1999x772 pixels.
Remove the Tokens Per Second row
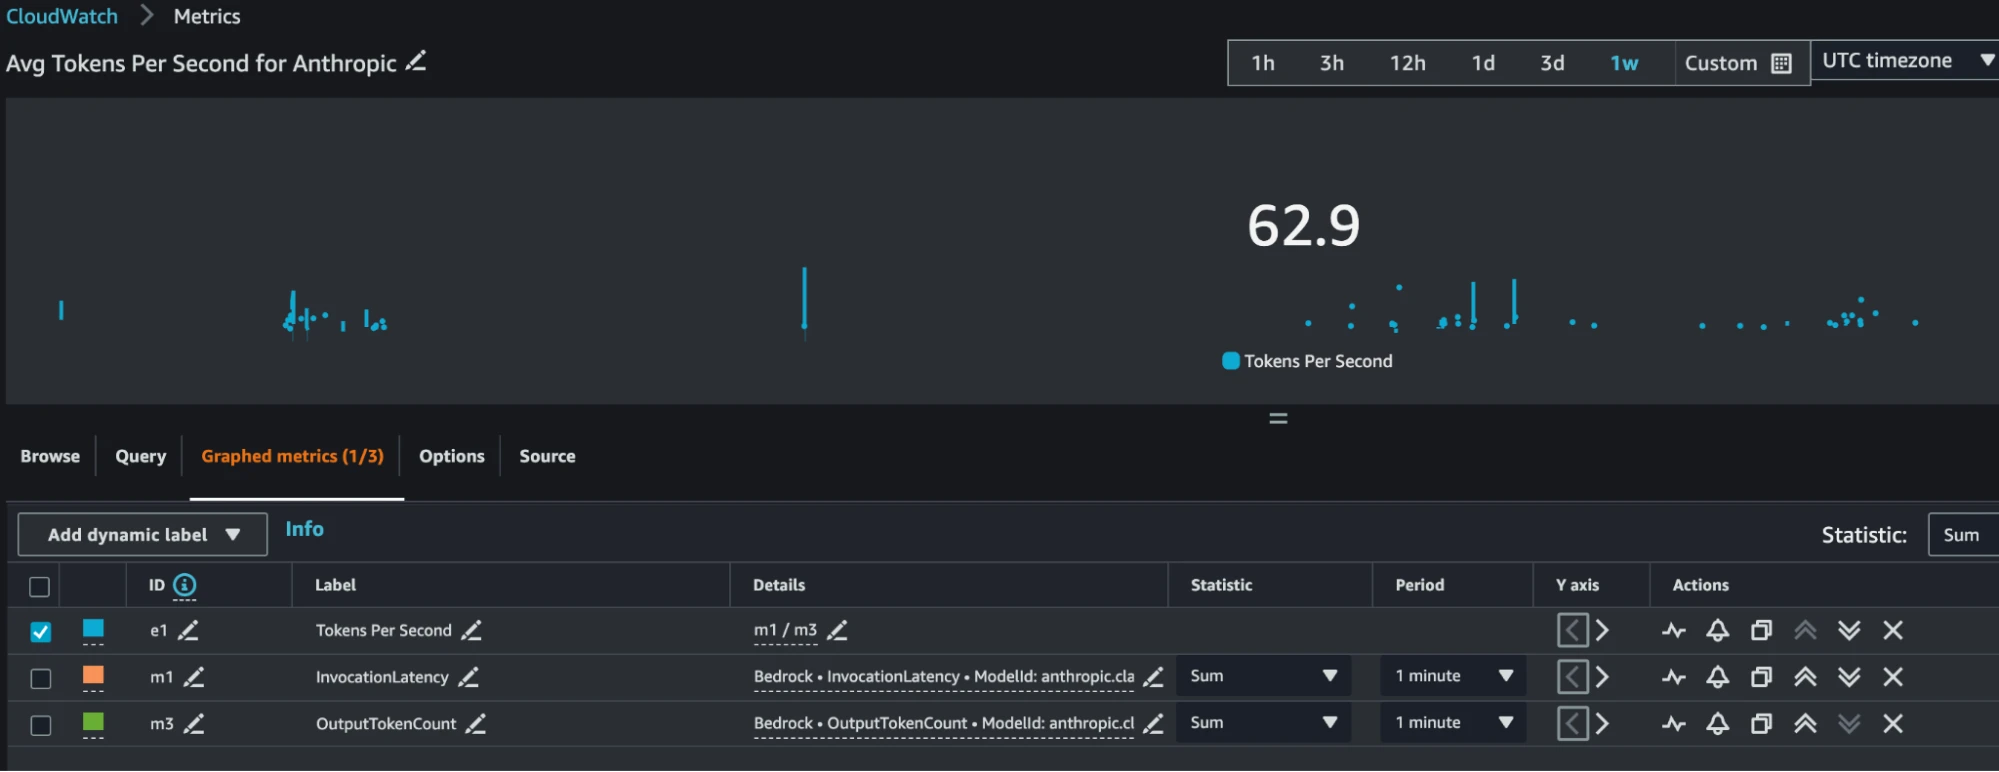coord(1893,630)
